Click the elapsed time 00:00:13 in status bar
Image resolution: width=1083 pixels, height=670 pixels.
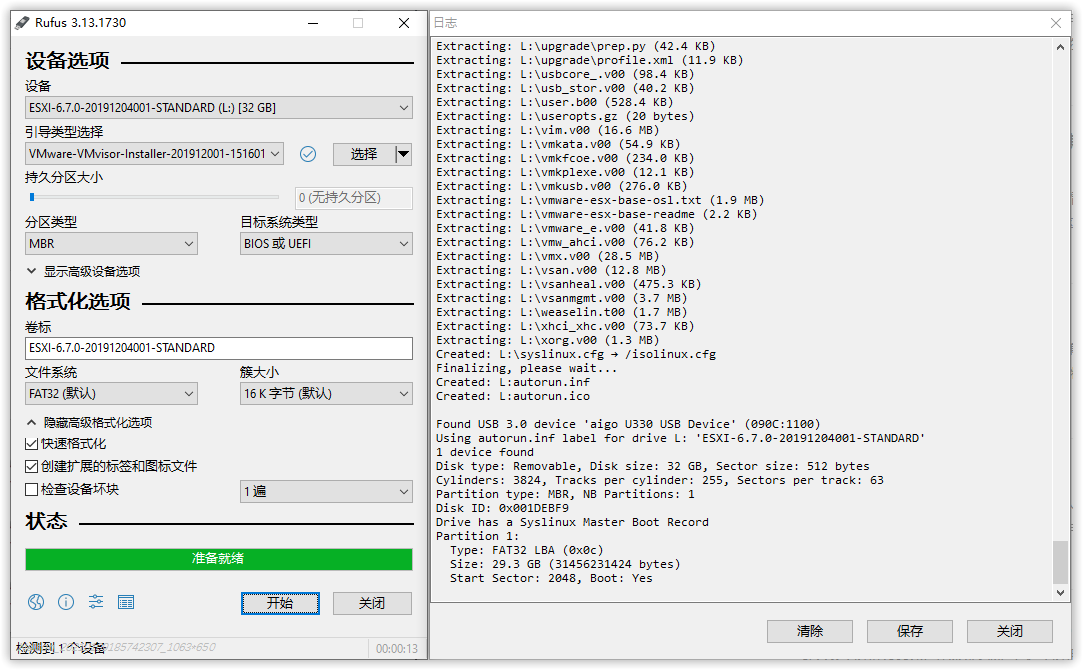396,649
